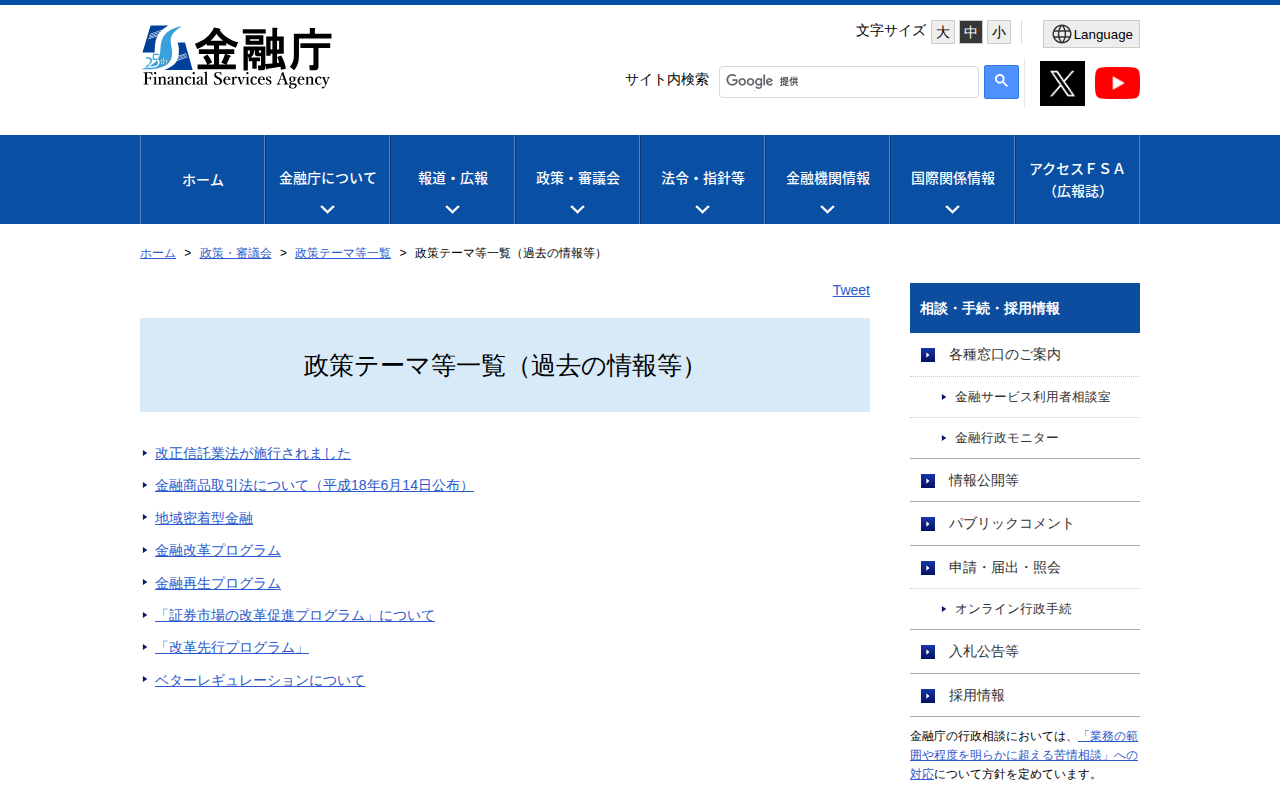
Task: Expand chevron under 法令・指針等
Action: click(x=702, y=210)
